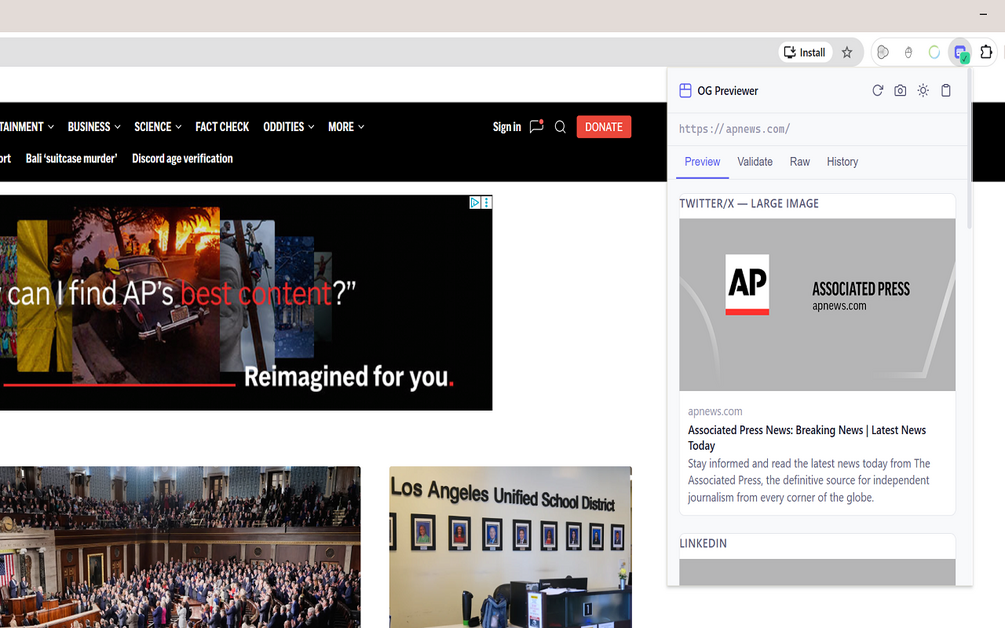Click the apnews.com domain text in preview card
This screenshot has width=1005, height=628.
click(715, 411)
